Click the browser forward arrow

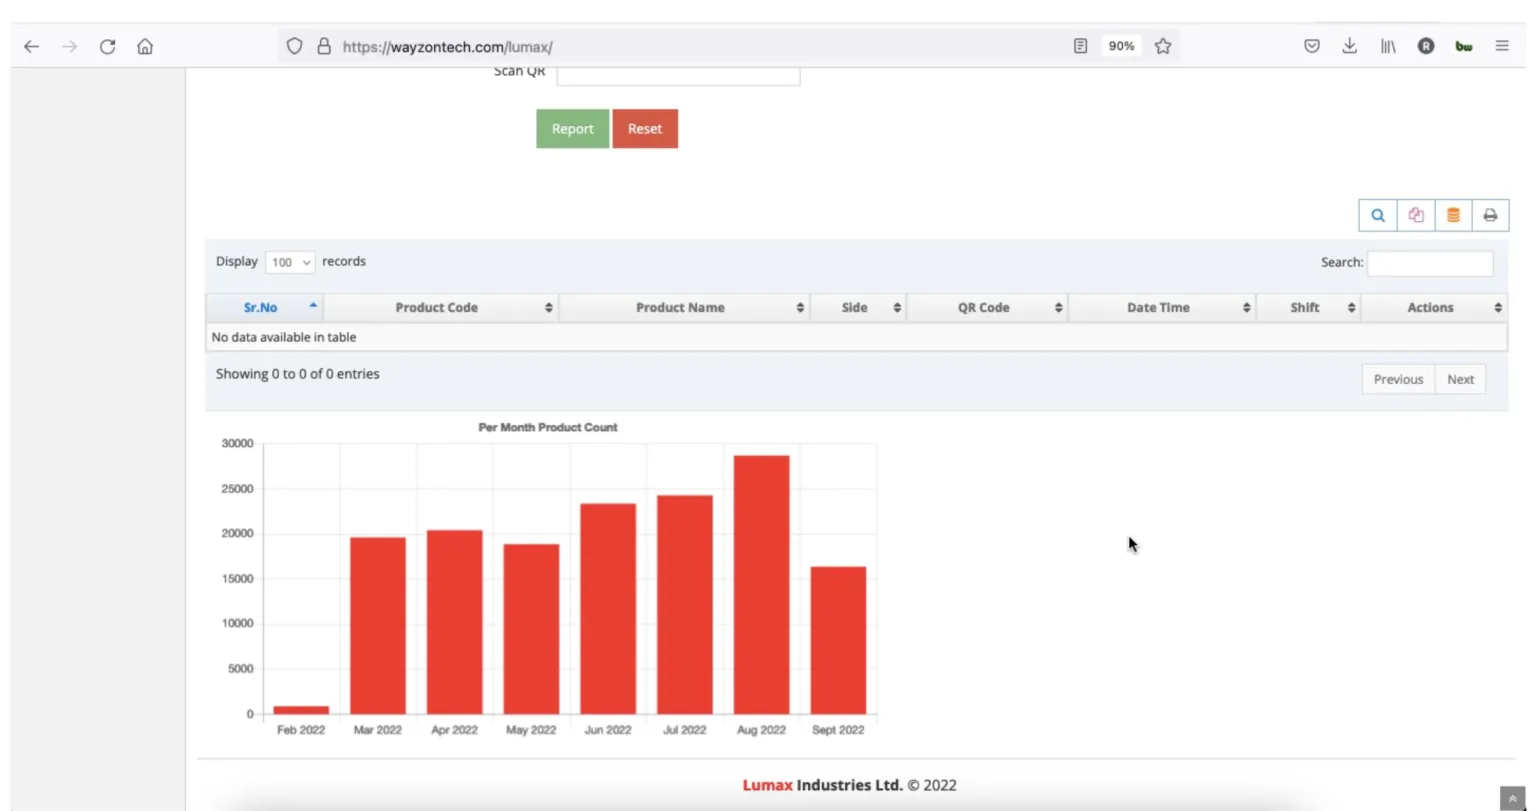[69, 46]
